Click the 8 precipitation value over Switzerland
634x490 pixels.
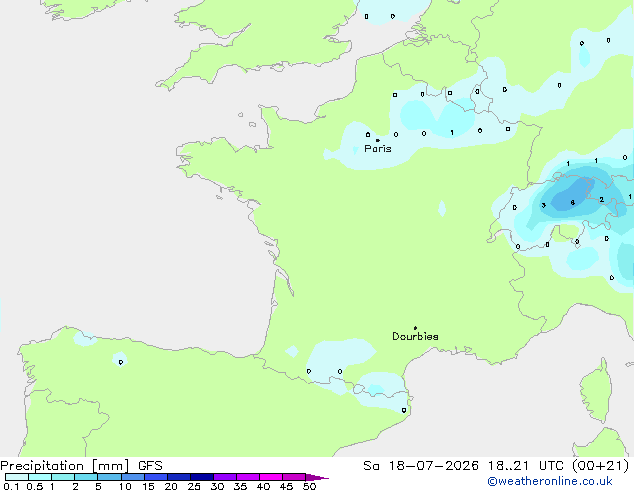573,203
